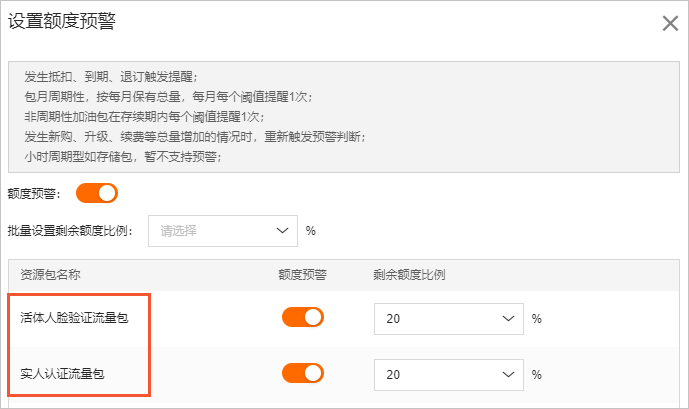
Task: Expand chevron in 请选择 combo box
Action: tap(282, 231)
